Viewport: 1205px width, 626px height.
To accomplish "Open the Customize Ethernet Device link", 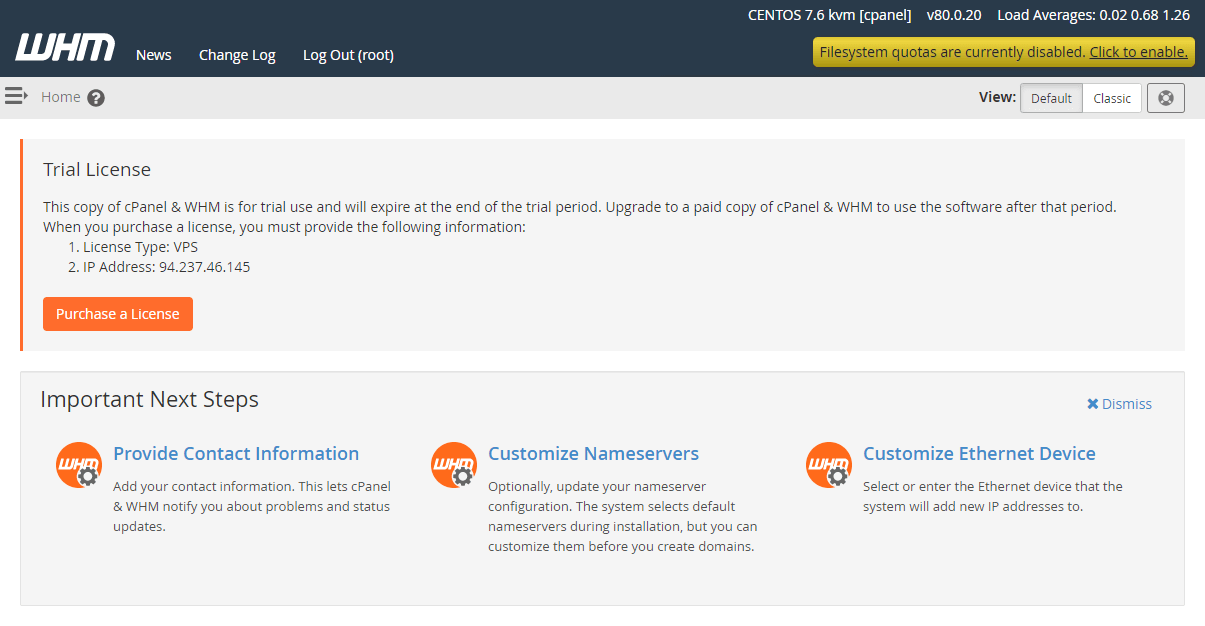I will pyautogui.click(x=979, y=453).
